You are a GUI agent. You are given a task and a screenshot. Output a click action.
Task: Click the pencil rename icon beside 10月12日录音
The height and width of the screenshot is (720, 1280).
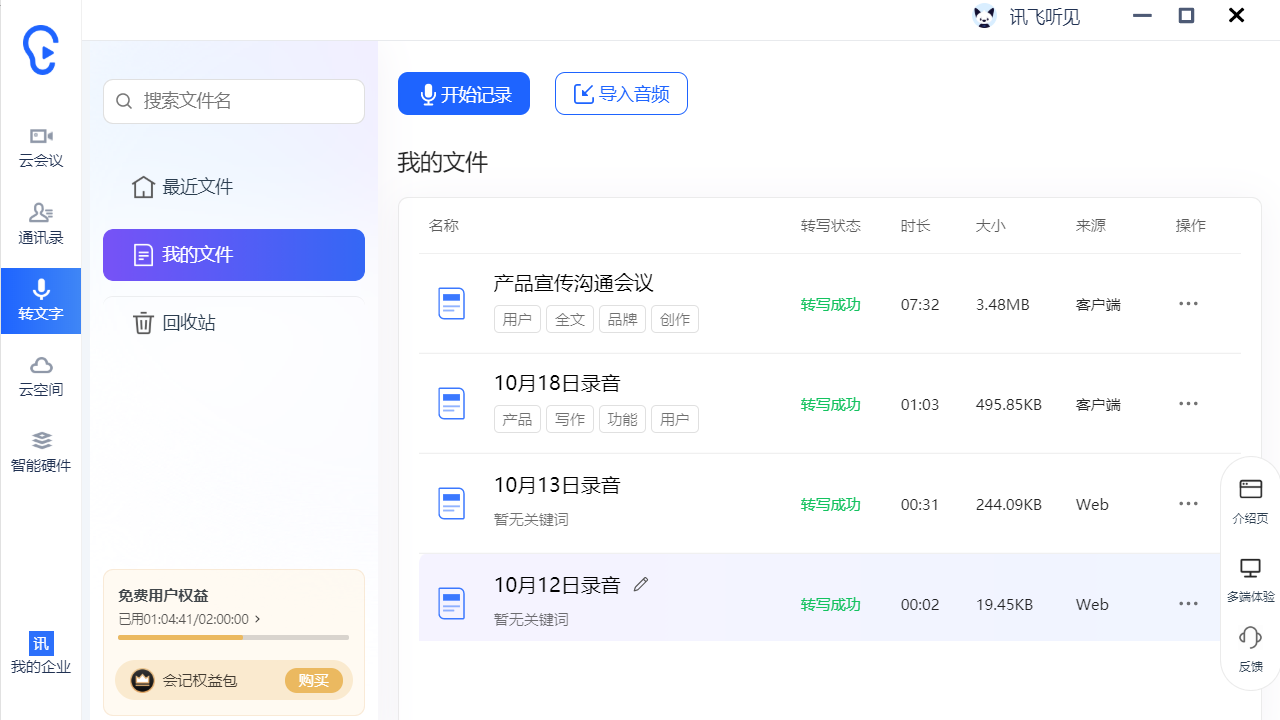tap(641, 585)
